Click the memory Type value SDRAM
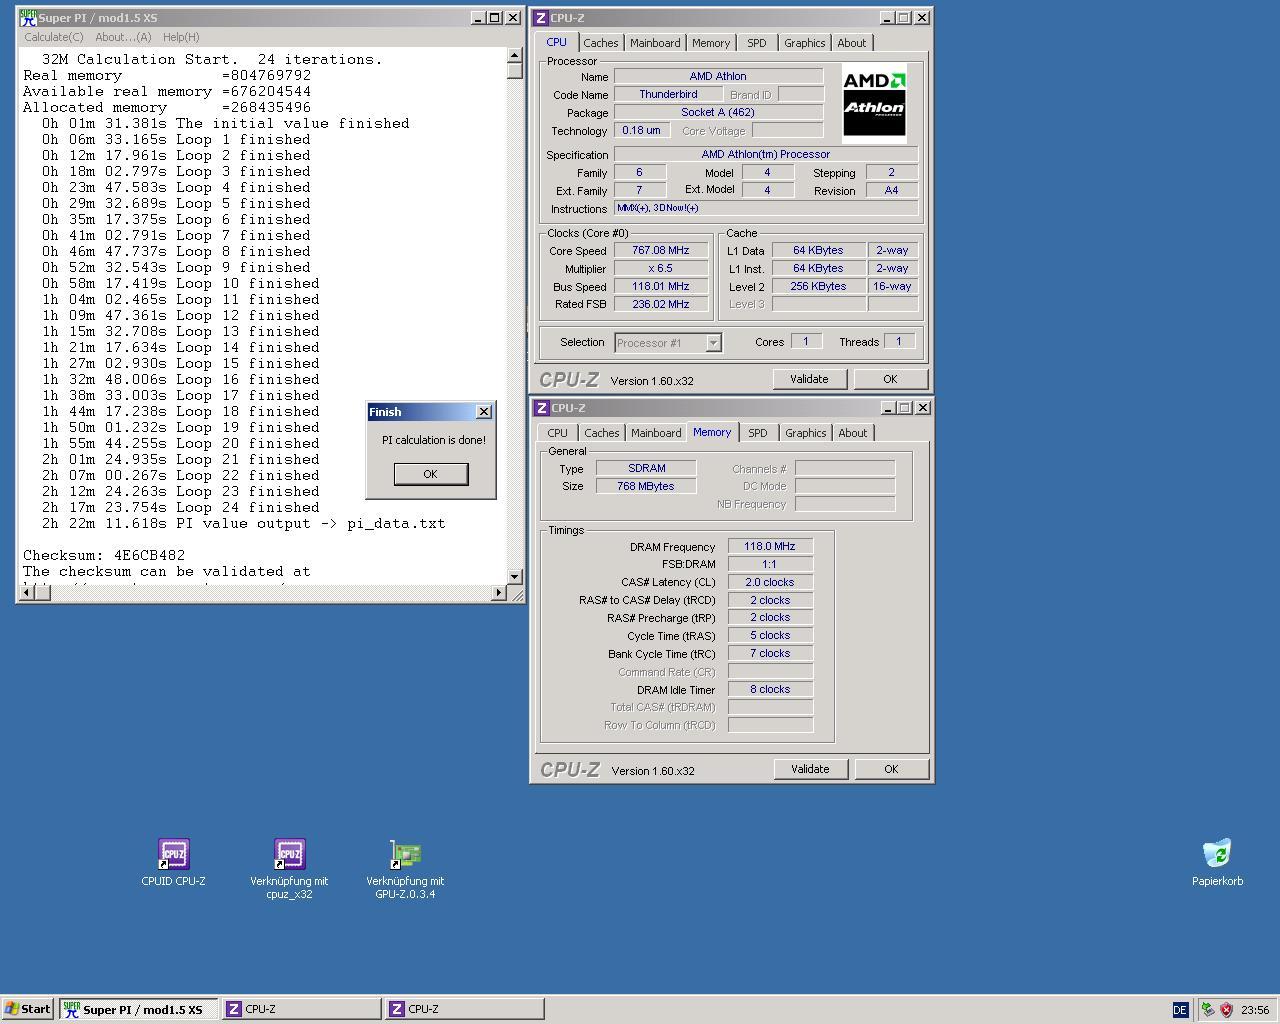The image size is (1280, 1024). (646, 468)
